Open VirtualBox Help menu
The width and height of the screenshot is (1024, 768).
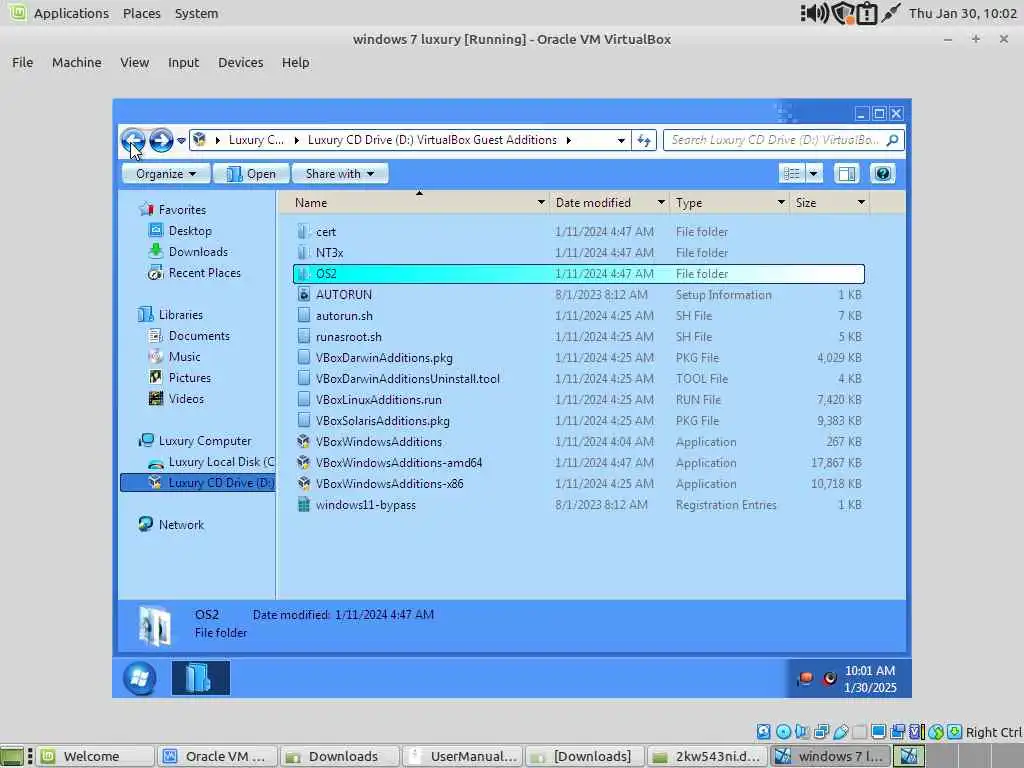295,63
